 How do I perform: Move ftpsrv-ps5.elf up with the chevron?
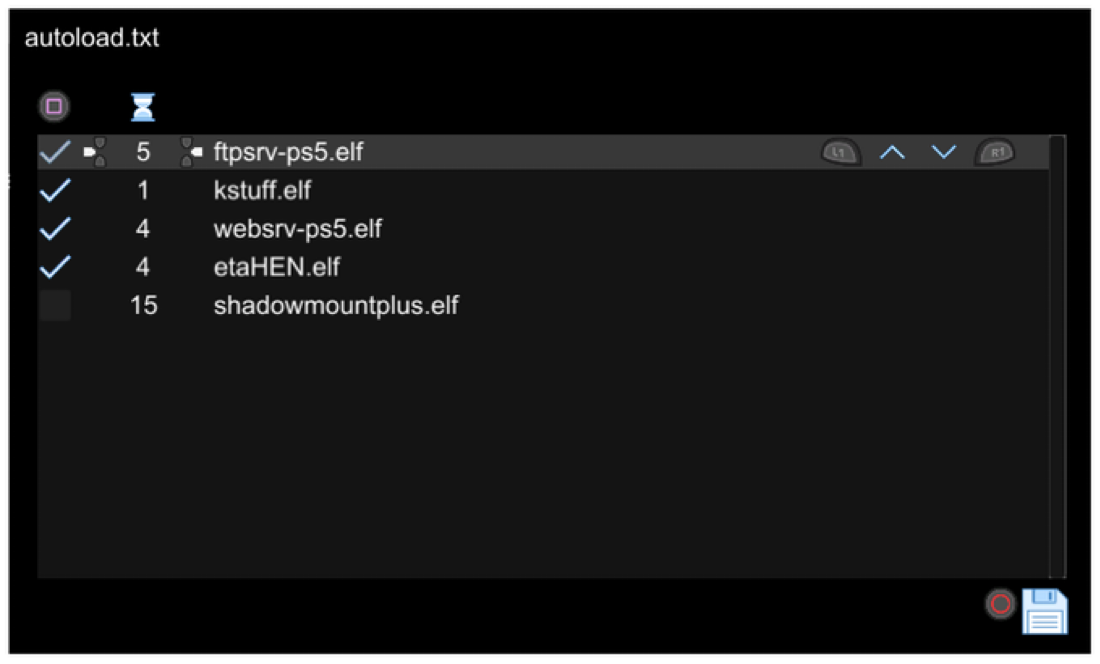click(892, 152)
